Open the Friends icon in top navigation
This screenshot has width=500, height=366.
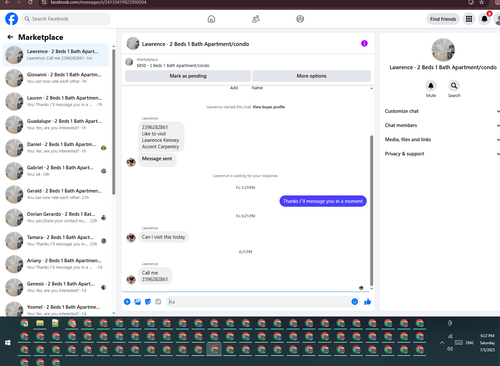256,19
